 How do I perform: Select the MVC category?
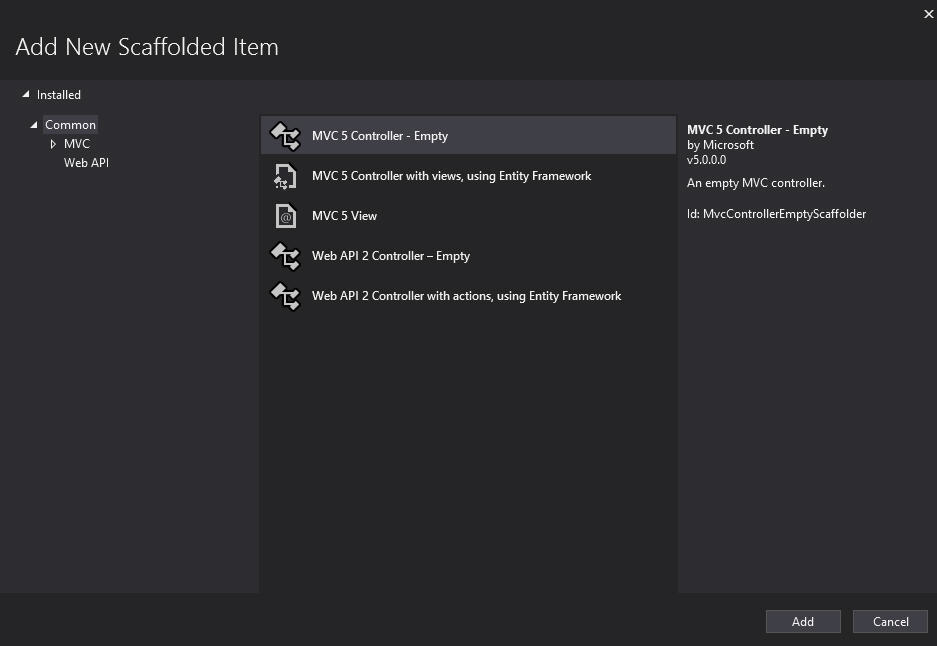(77, 144)
